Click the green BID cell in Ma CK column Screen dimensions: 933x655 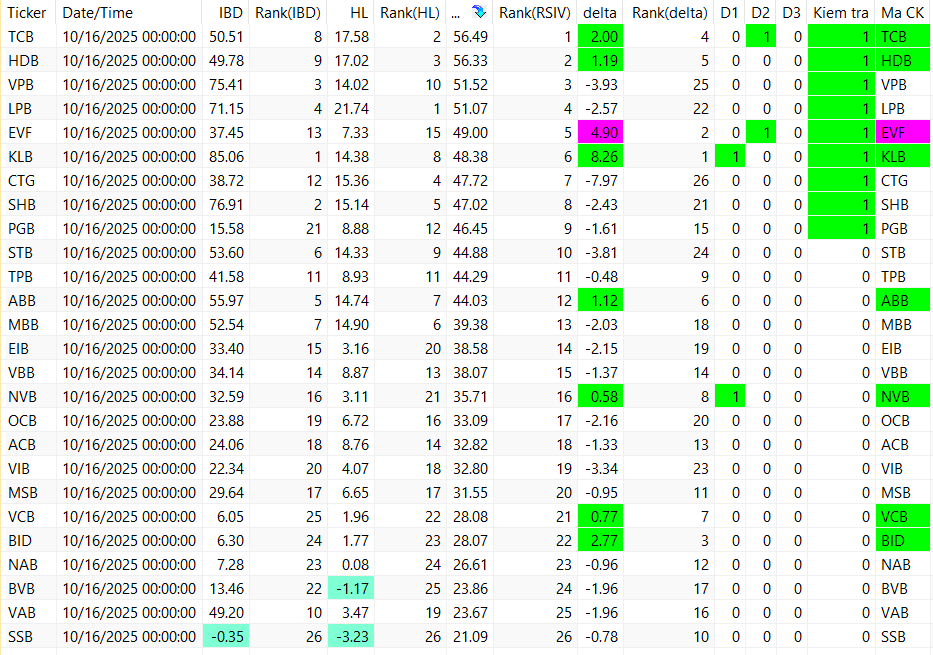tap(903, 541)
